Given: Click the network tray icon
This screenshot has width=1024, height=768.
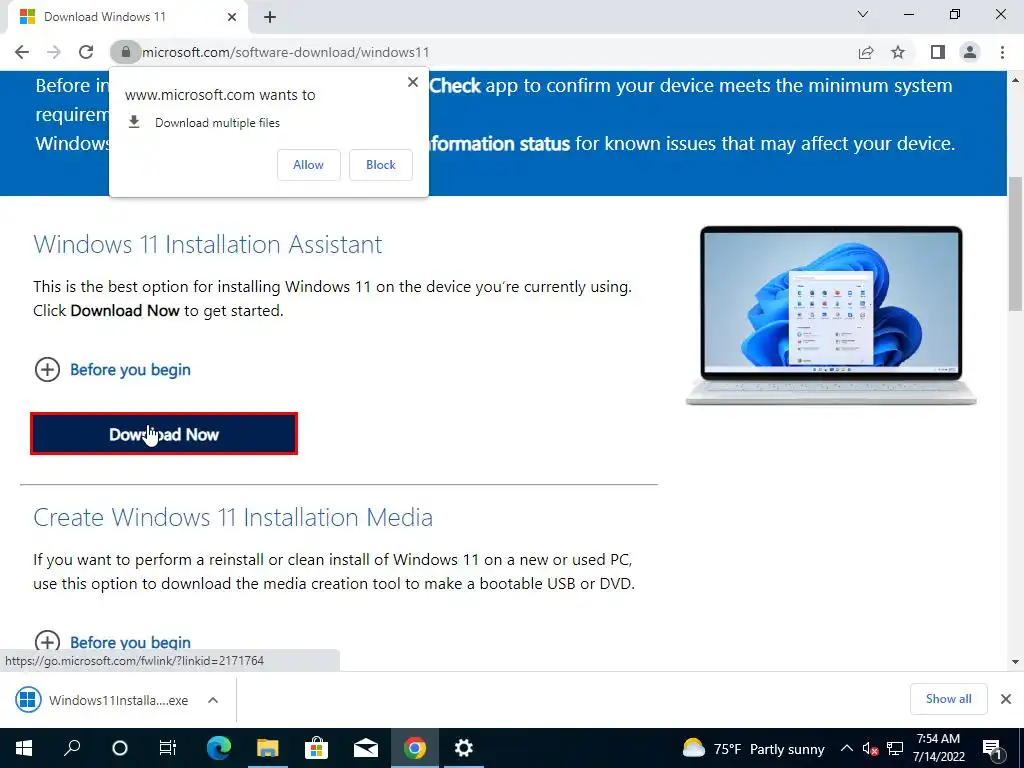Looking at the screenshot, I should [895, 749].
